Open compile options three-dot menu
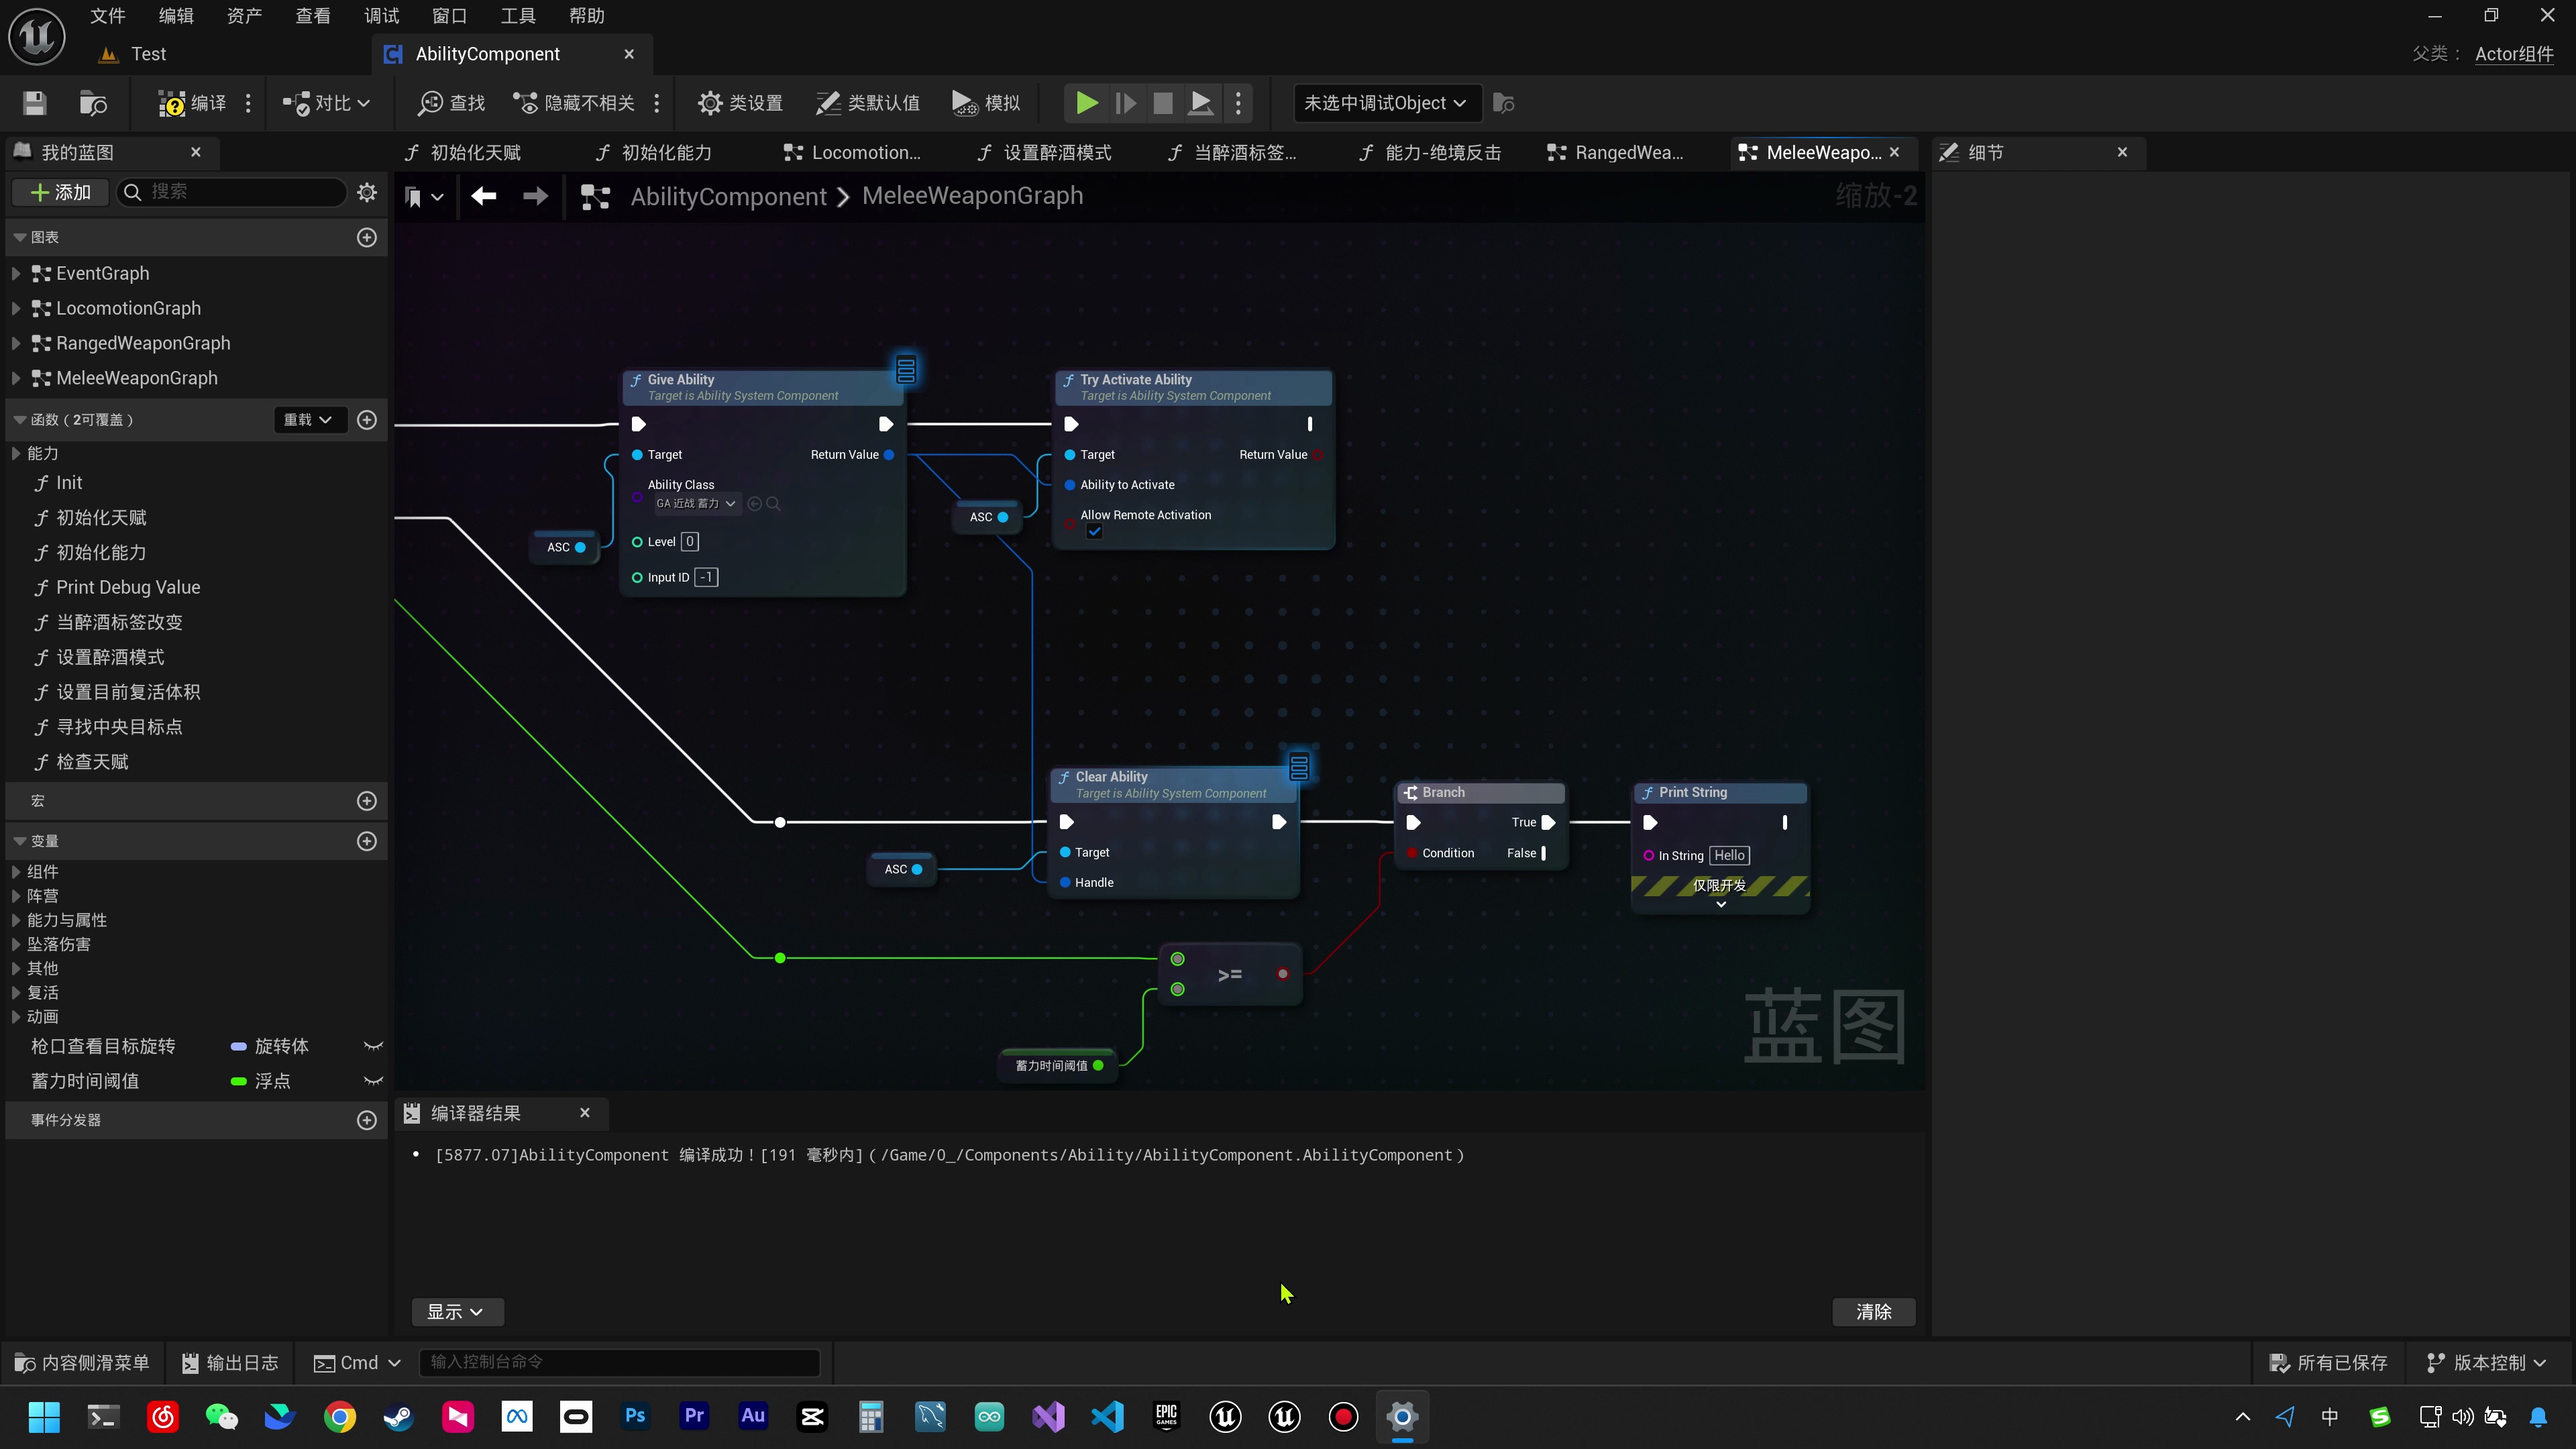The height and width of the screenshot is (1449, 2576). [x=248, y=103]
